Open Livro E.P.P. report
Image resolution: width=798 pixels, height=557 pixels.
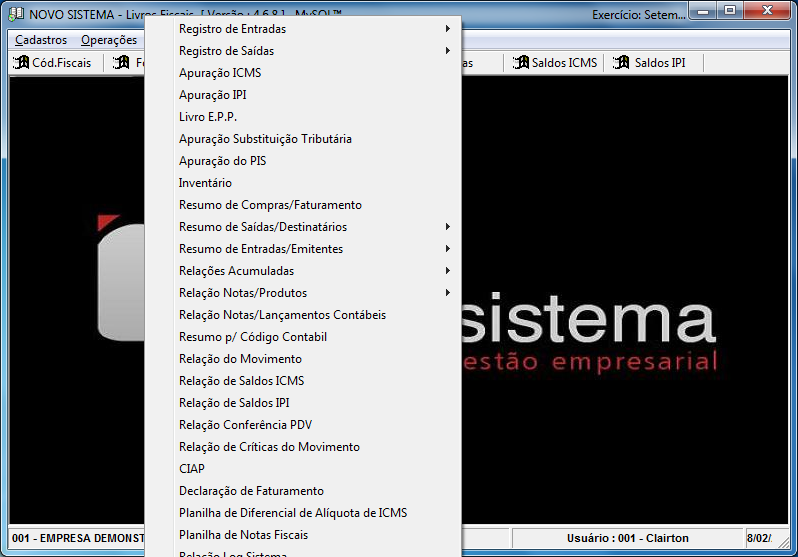point(303,117)
